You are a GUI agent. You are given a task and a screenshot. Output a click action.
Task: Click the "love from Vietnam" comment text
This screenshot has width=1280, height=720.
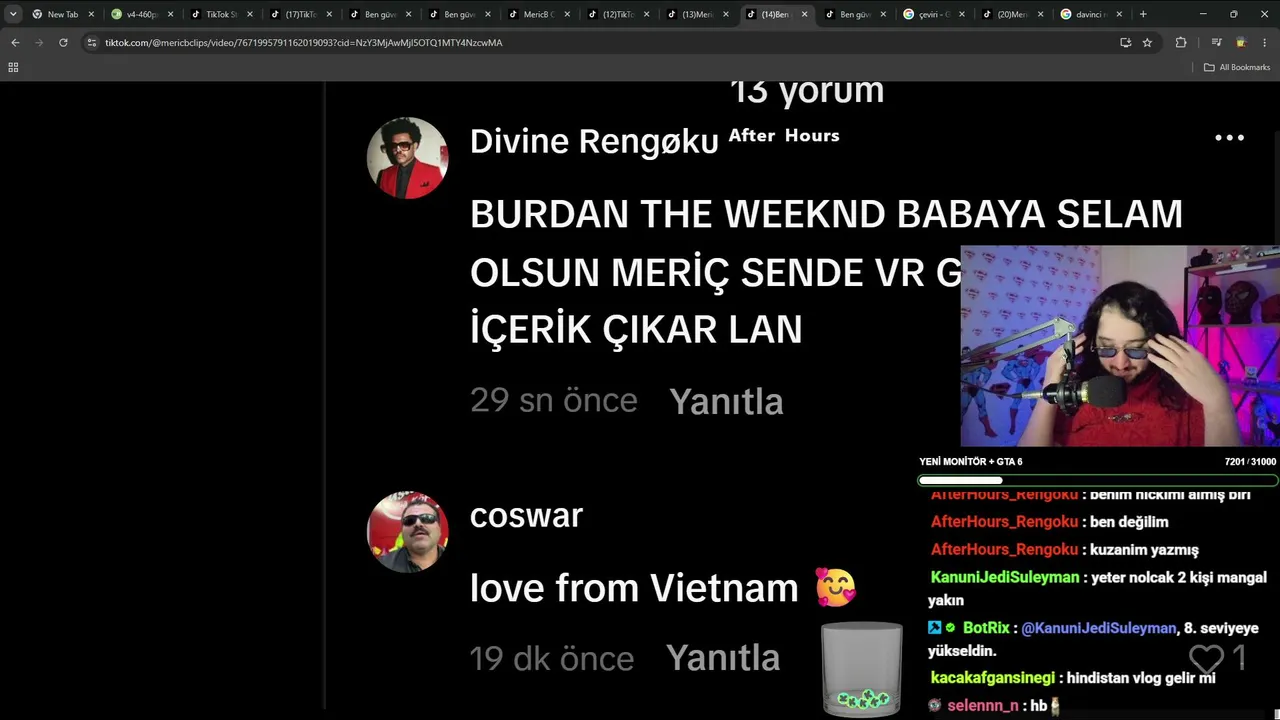click(634, 588)
